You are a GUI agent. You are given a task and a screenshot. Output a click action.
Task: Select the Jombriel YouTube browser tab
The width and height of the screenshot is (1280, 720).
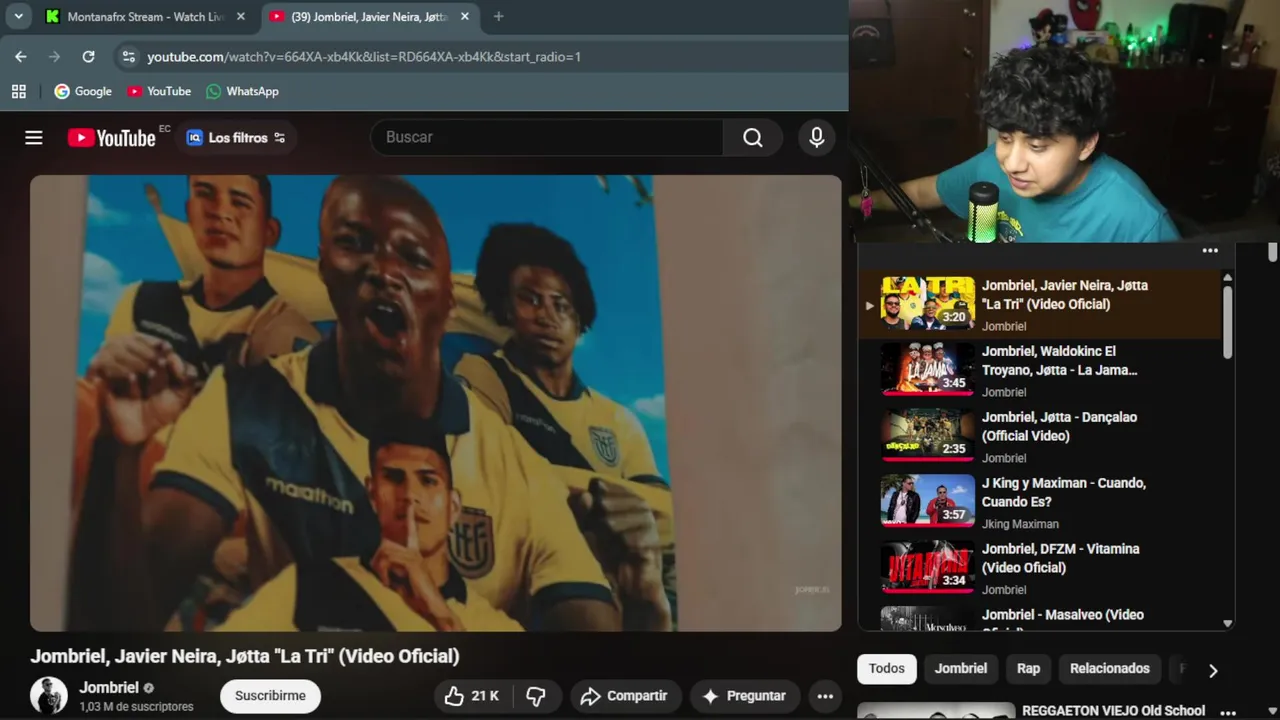(x=370, y=17)
